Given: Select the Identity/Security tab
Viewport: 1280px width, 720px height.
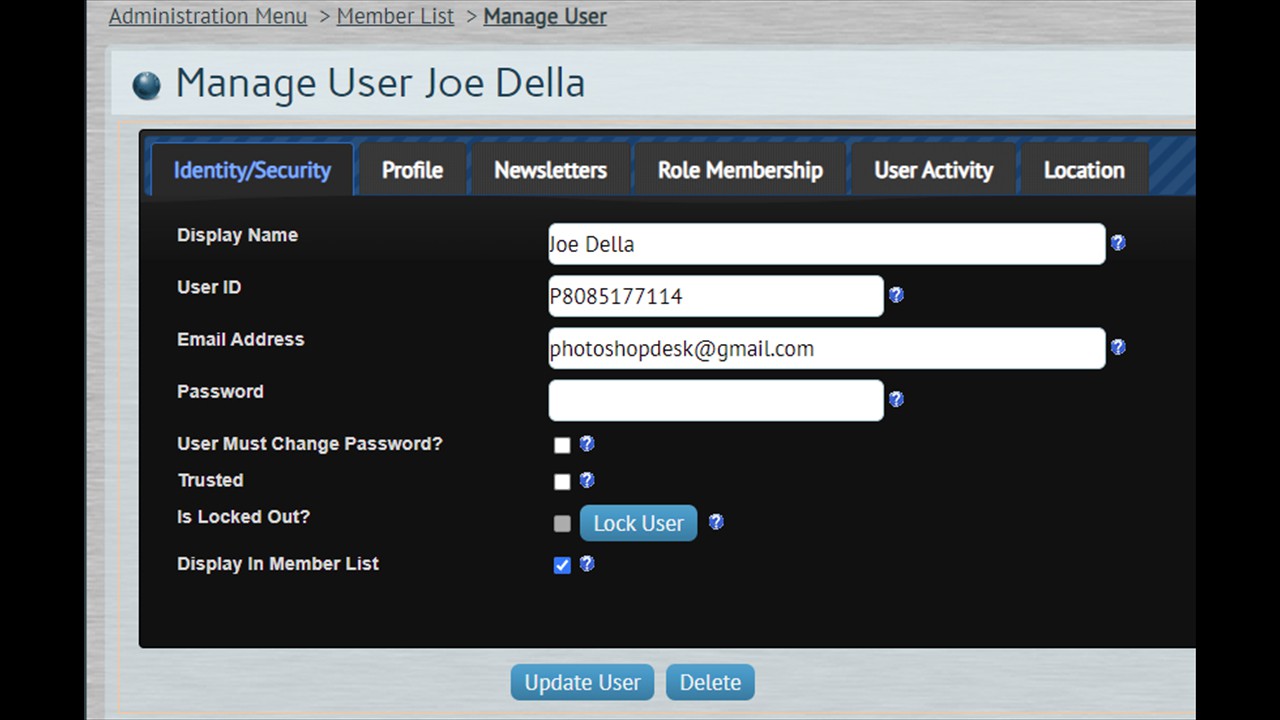Looking at the screenshot, I should 252,170.
